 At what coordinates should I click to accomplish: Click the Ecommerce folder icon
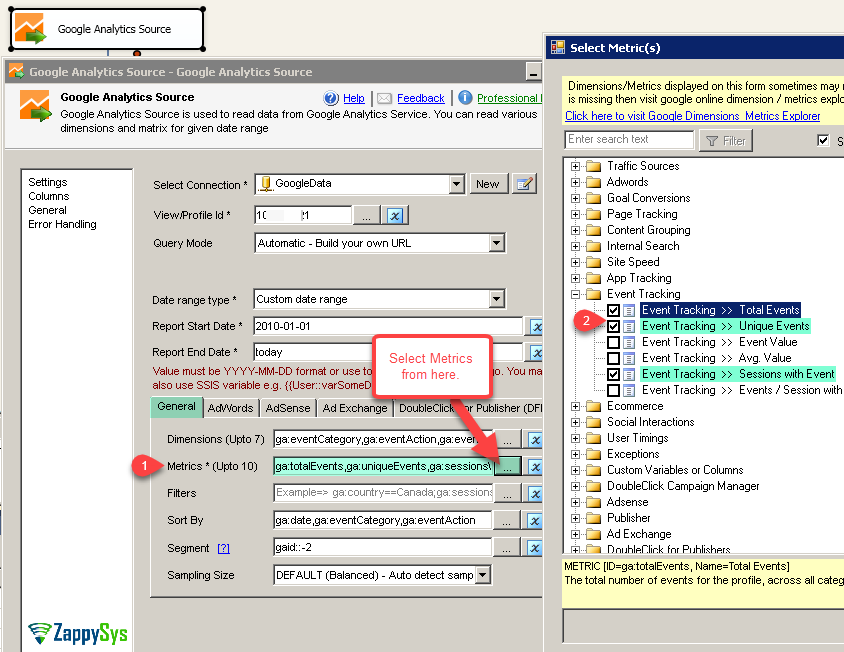593,406
